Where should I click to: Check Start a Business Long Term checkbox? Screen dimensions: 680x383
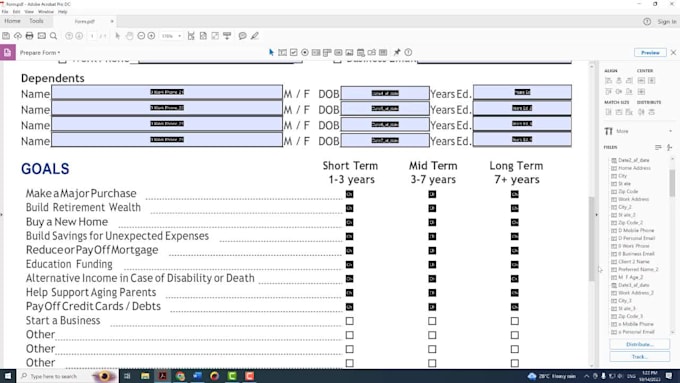514,321
